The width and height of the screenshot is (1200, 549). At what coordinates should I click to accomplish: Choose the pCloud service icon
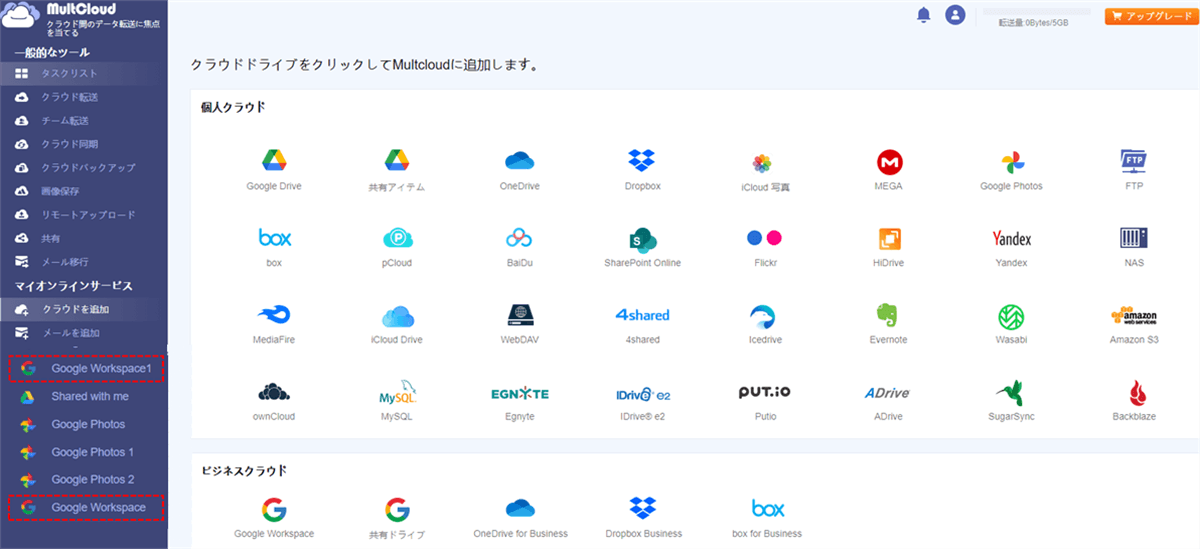click(x=397, y=239)
